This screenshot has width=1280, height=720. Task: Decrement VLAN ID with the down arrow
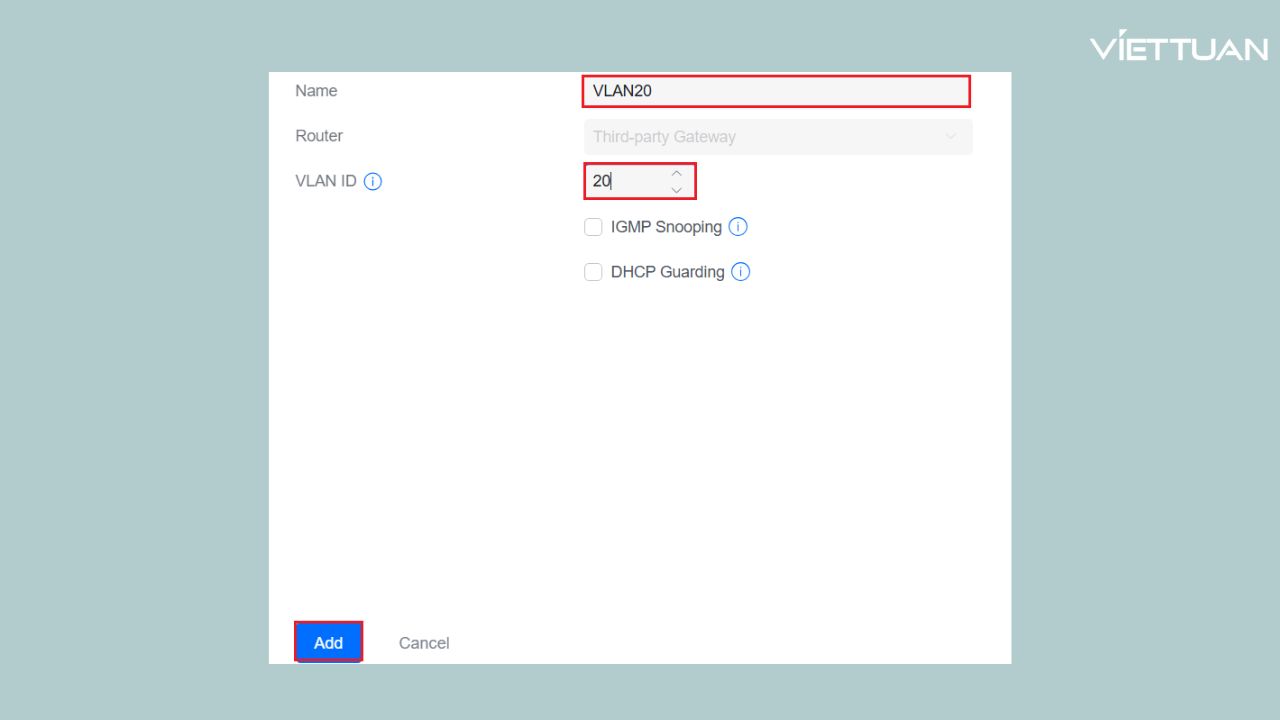(676, 188)
